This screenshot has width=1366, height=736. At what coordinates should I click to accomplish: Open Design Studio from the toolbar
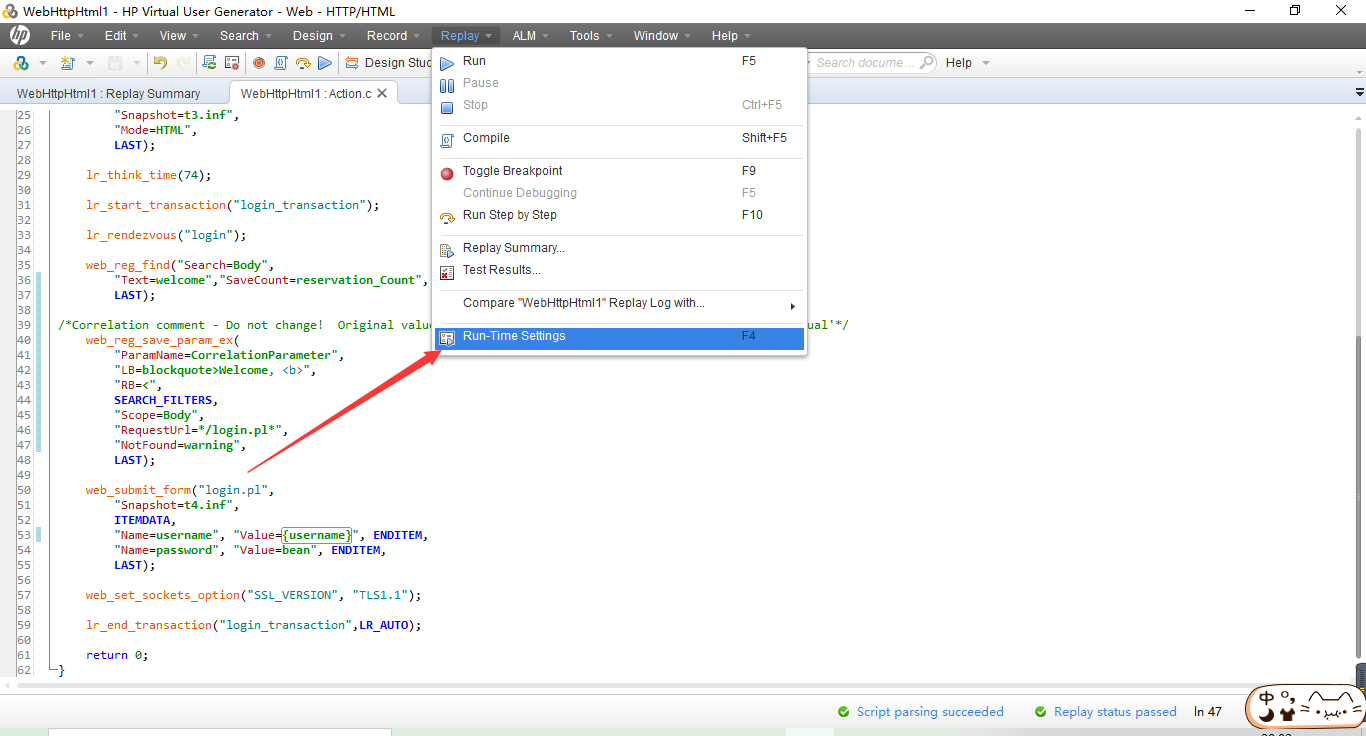pos(390,63)
